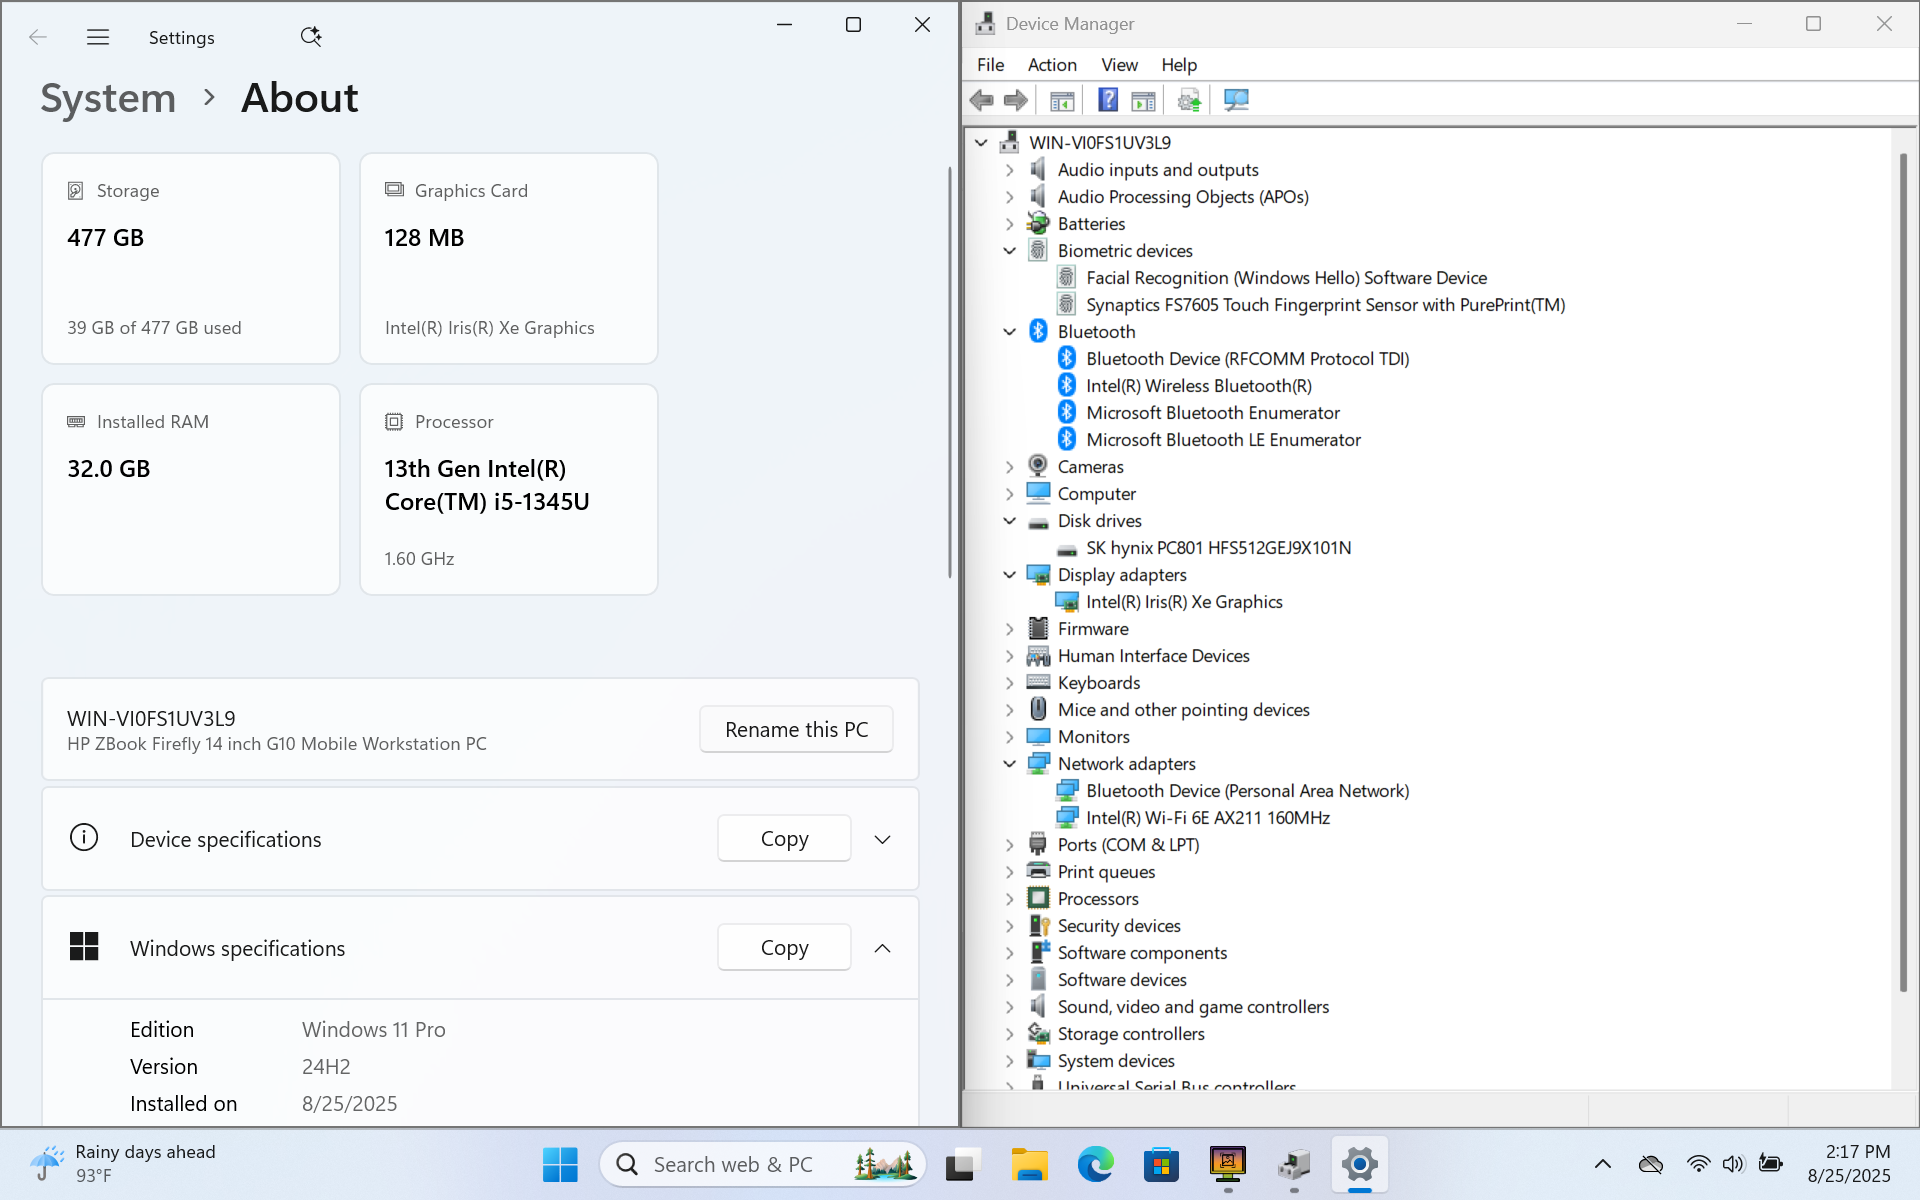Screen dimensions: 1920x1200
Task: Open the View menu in Device Manager
Action: [1119, 65]
